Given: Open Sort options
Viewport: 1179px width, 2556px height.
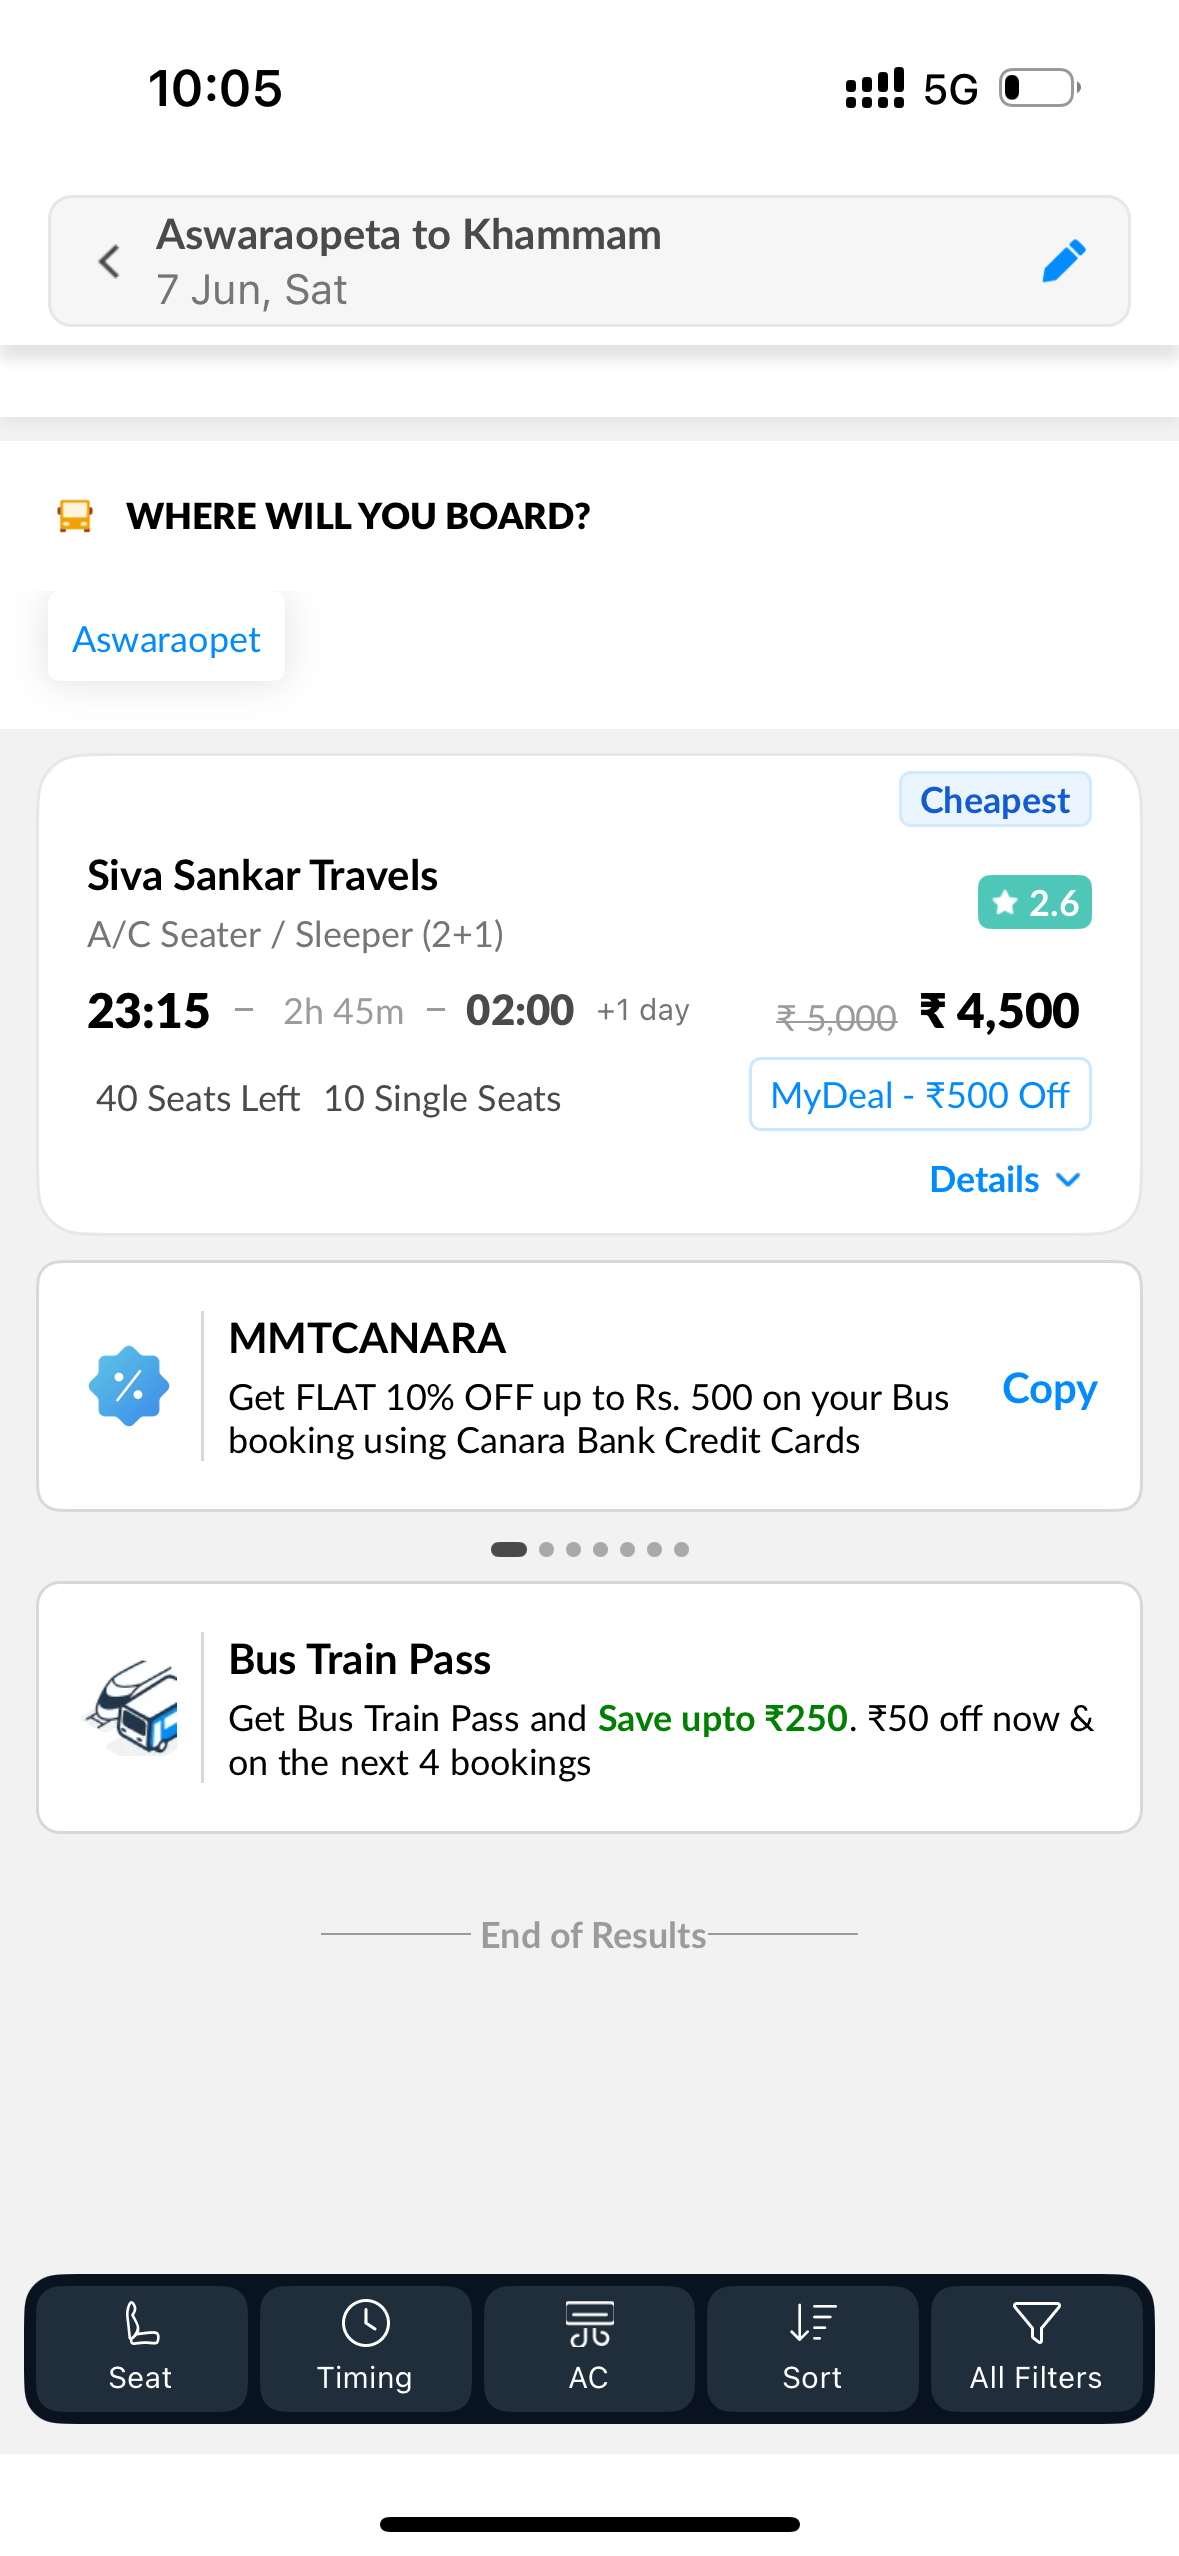Looking at the screenshot, I should pyautogui.click(x=812, y=2347).
